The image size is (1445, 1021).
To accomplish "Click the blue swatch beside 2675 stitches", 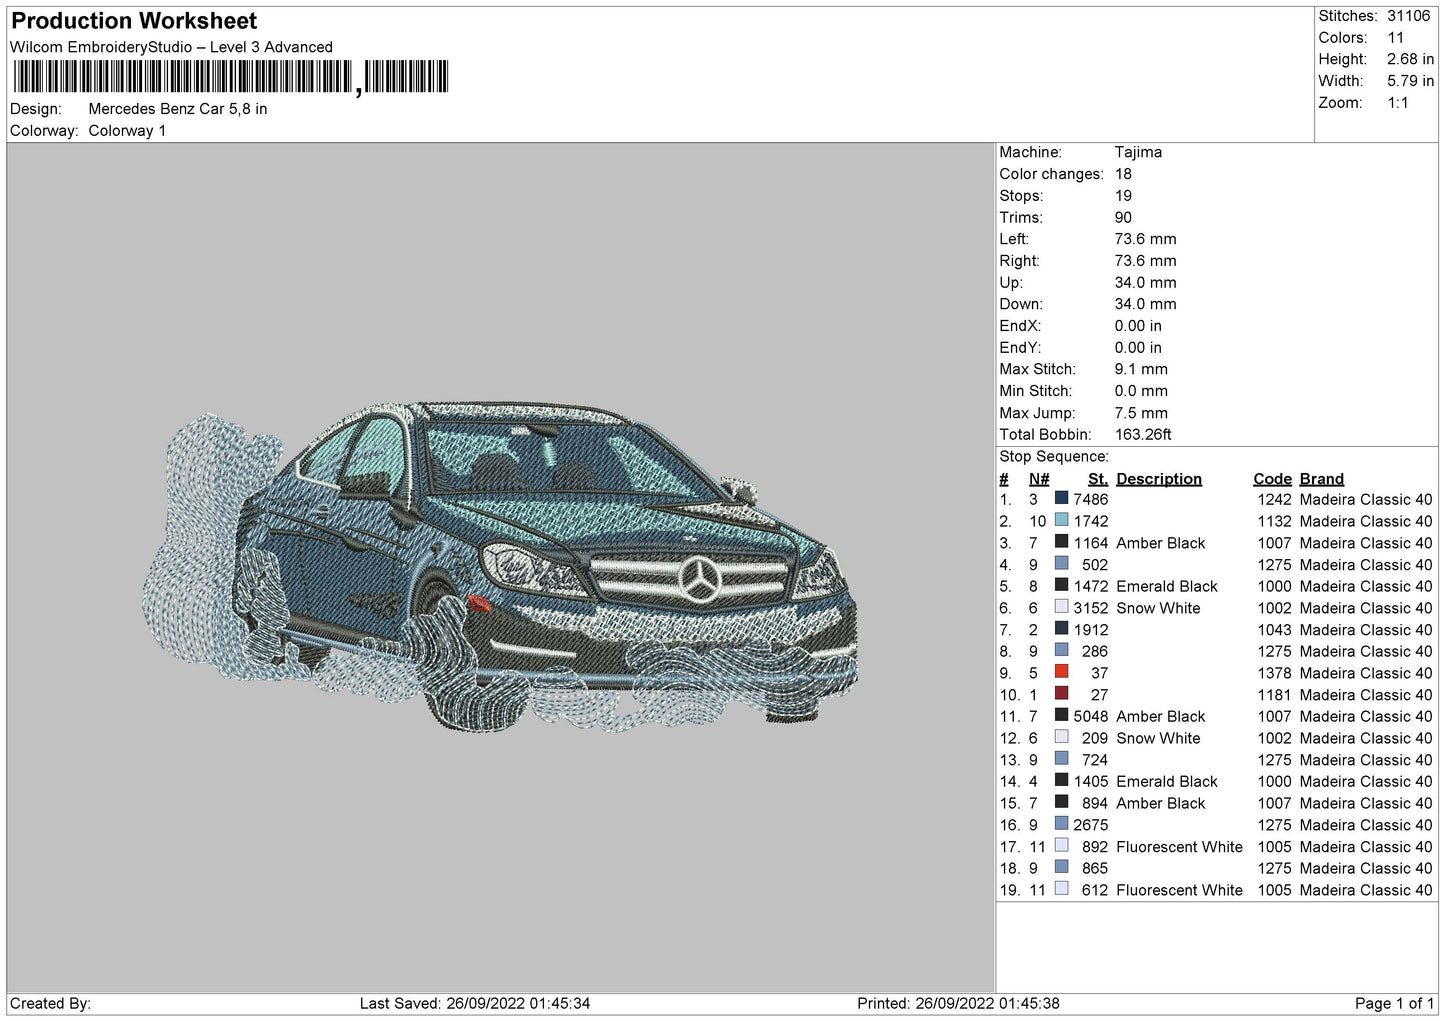I will pyautogui.click(x=1061, y=824).
